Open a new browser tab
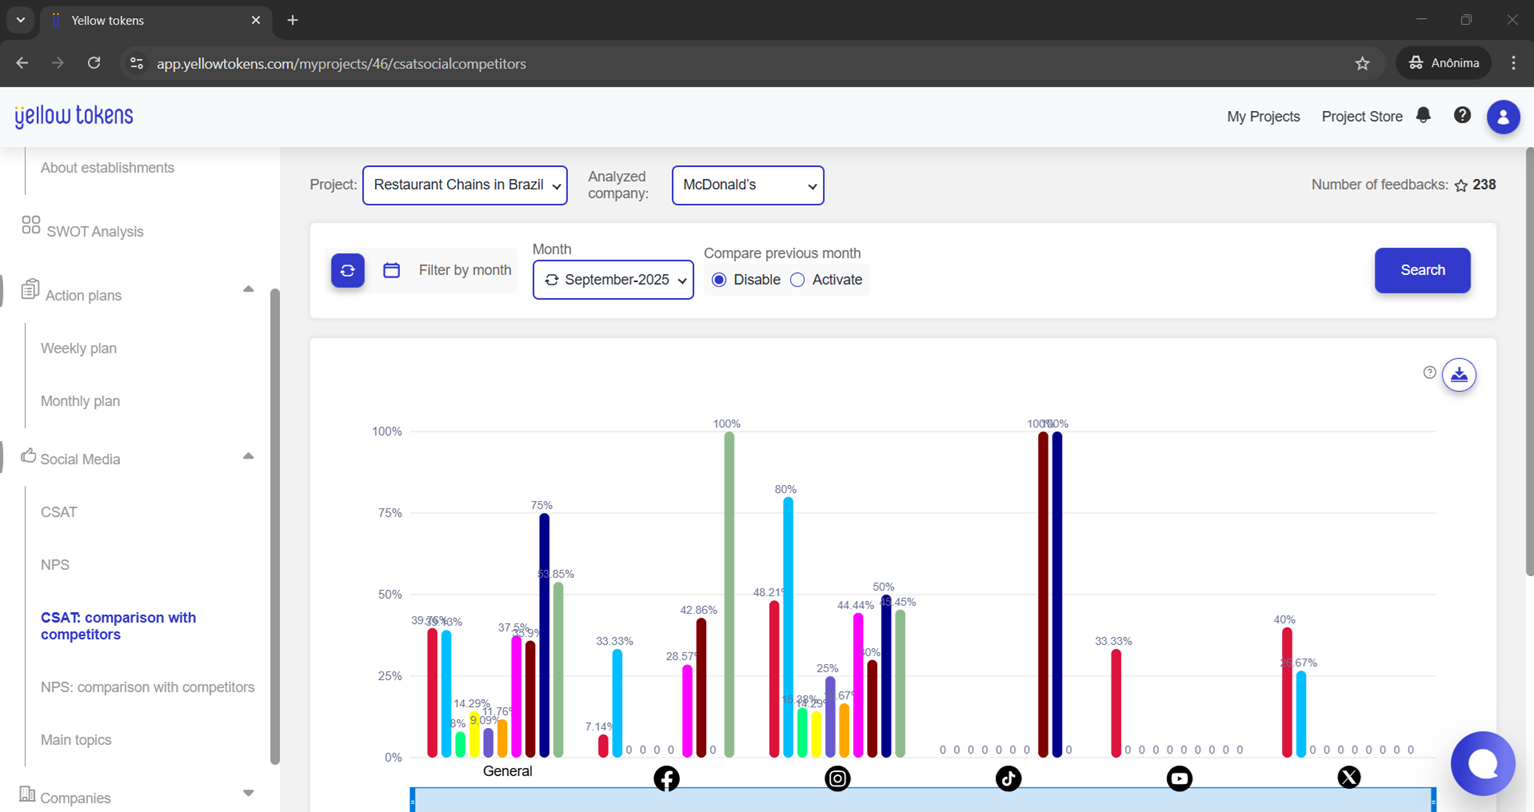 [x=292, y=20]
